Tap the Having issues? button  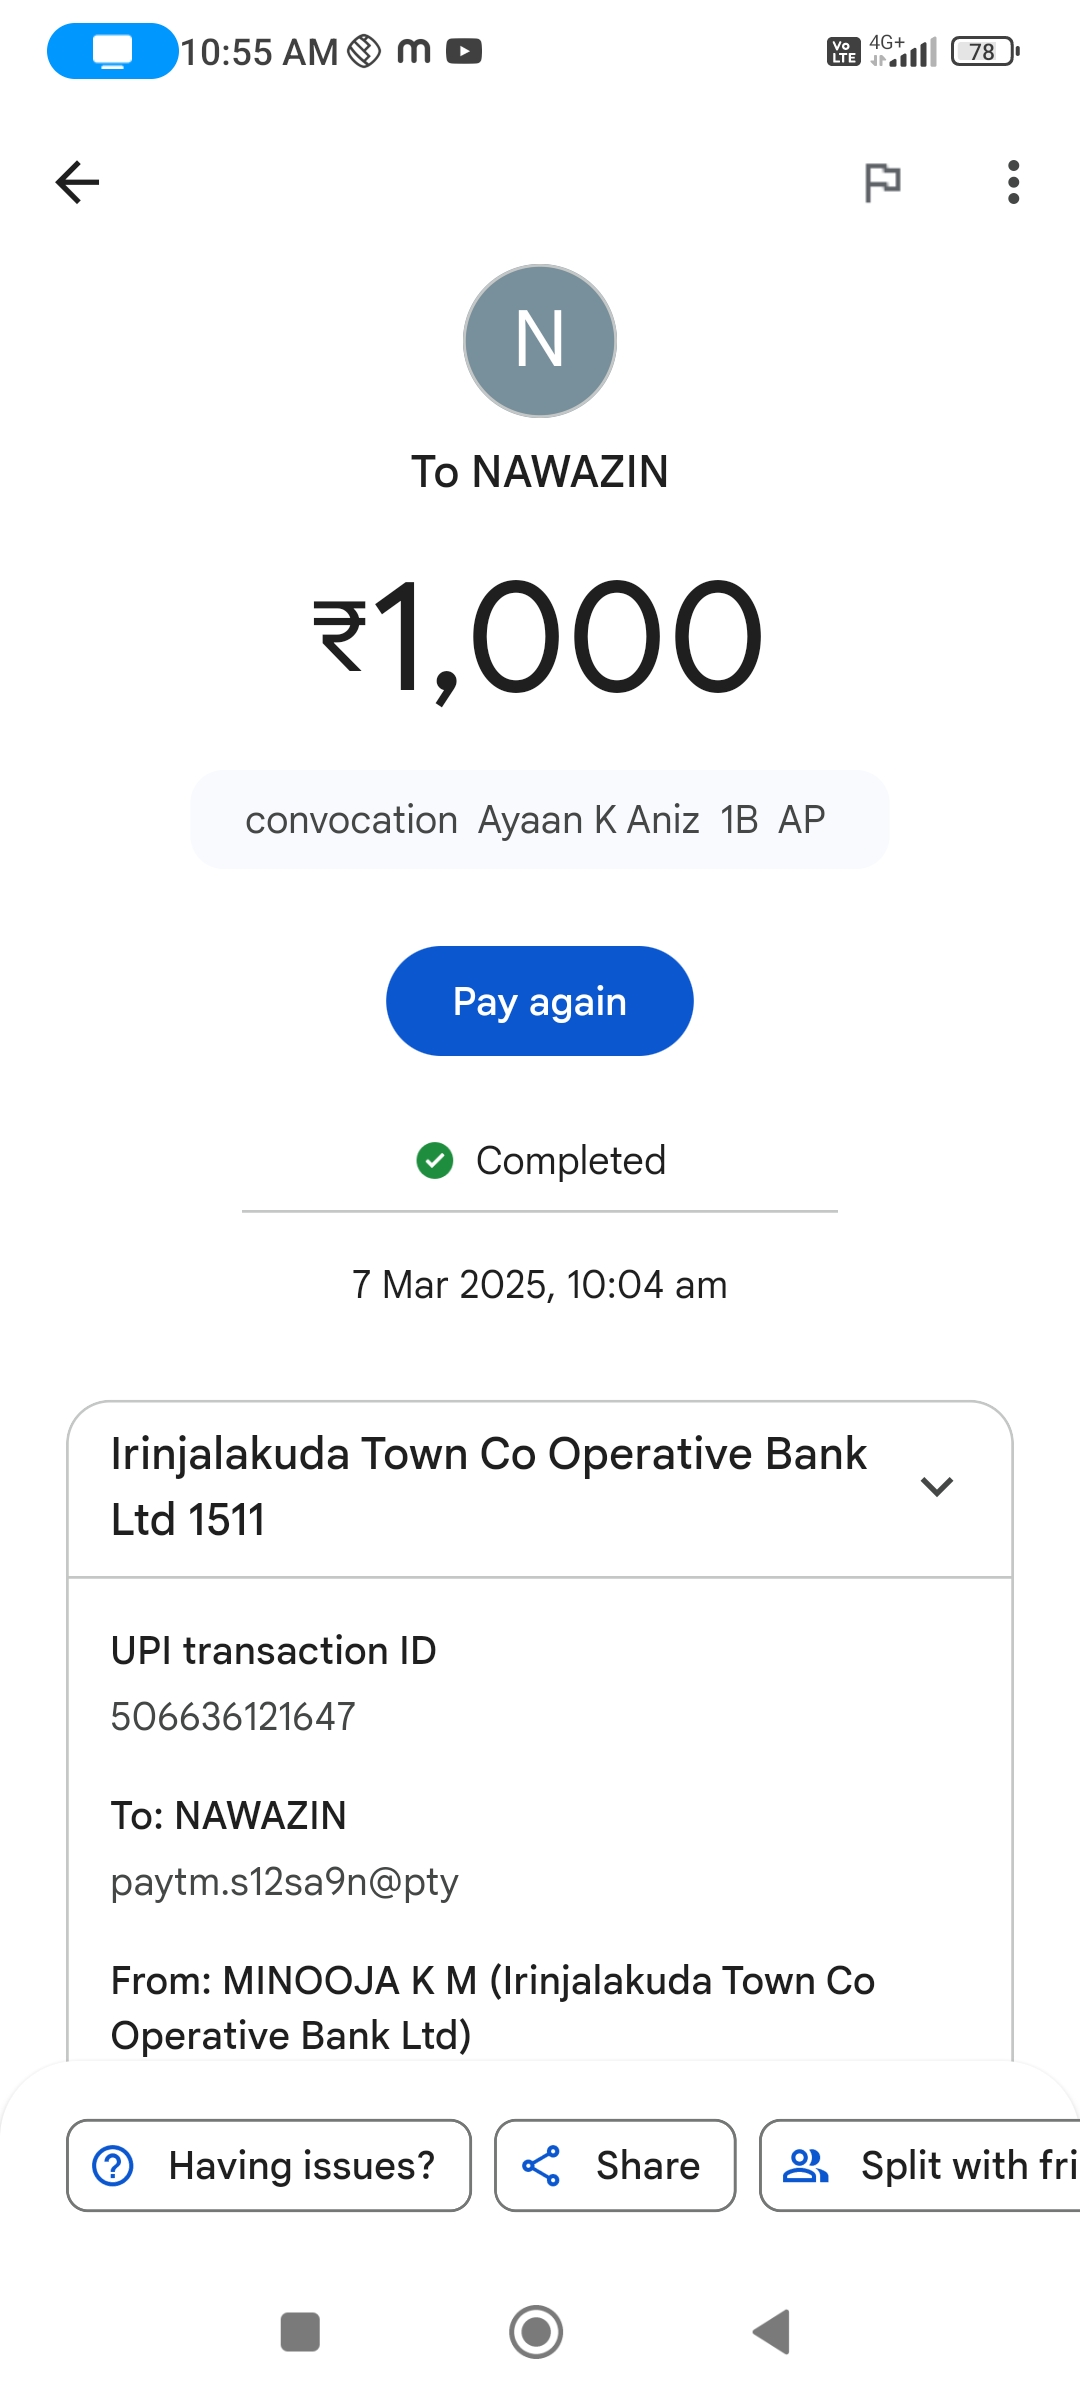(268, 2166)
